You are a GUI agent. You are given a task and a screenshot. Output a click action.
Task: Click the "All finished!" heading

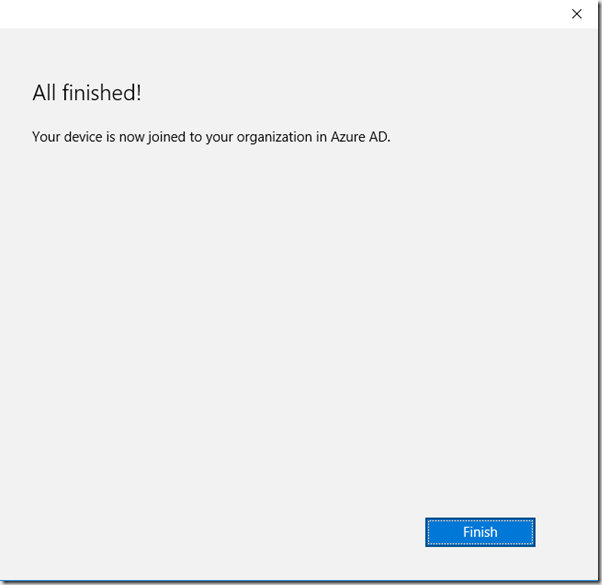87,93
